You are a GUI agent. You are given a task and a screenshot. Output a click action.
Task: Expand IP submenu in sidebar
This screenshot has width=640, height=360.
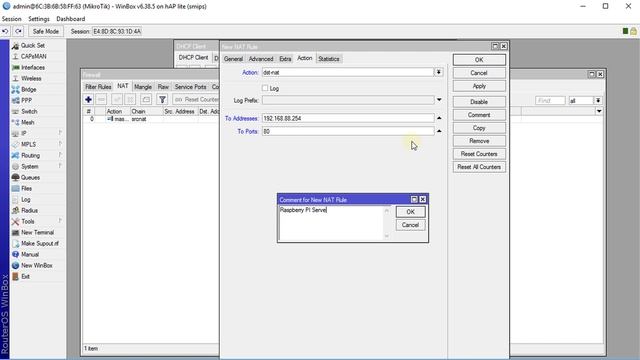[x=37, y=133]
